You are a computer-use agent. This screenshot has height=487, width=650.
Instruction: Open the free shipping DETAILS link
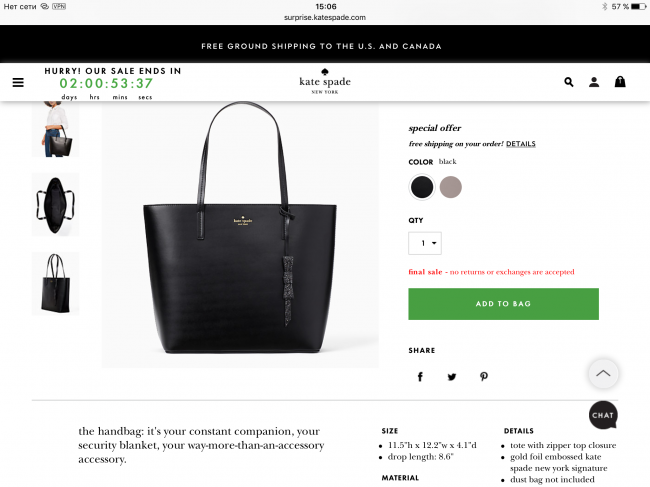click(521, 144)
